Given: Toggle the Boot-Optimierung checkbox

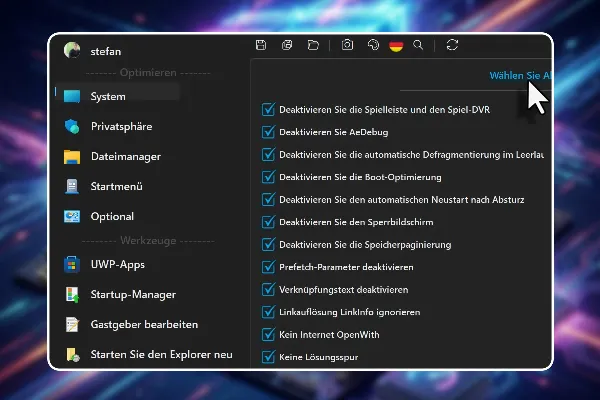Looking at the screenshot, I should pos(268,177).
